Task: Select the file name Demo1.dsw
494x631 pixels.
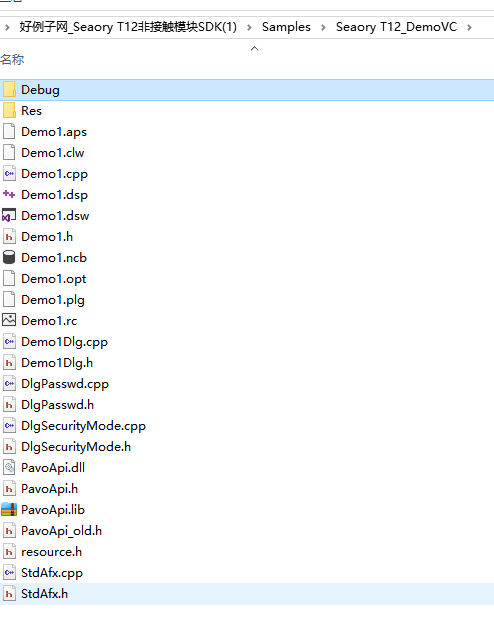Action: 55,216
